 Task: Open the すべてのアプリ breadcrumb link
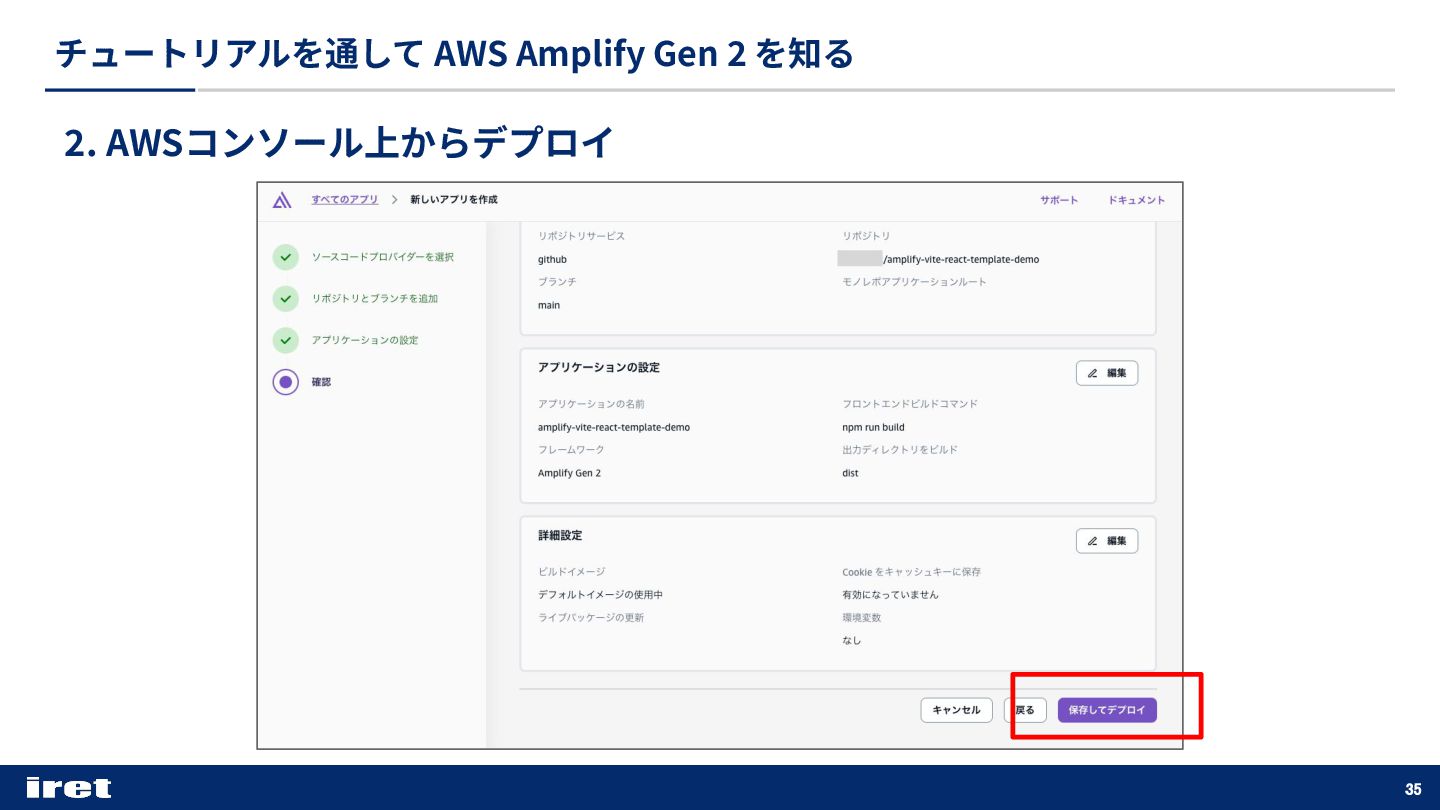pos(344,200)
